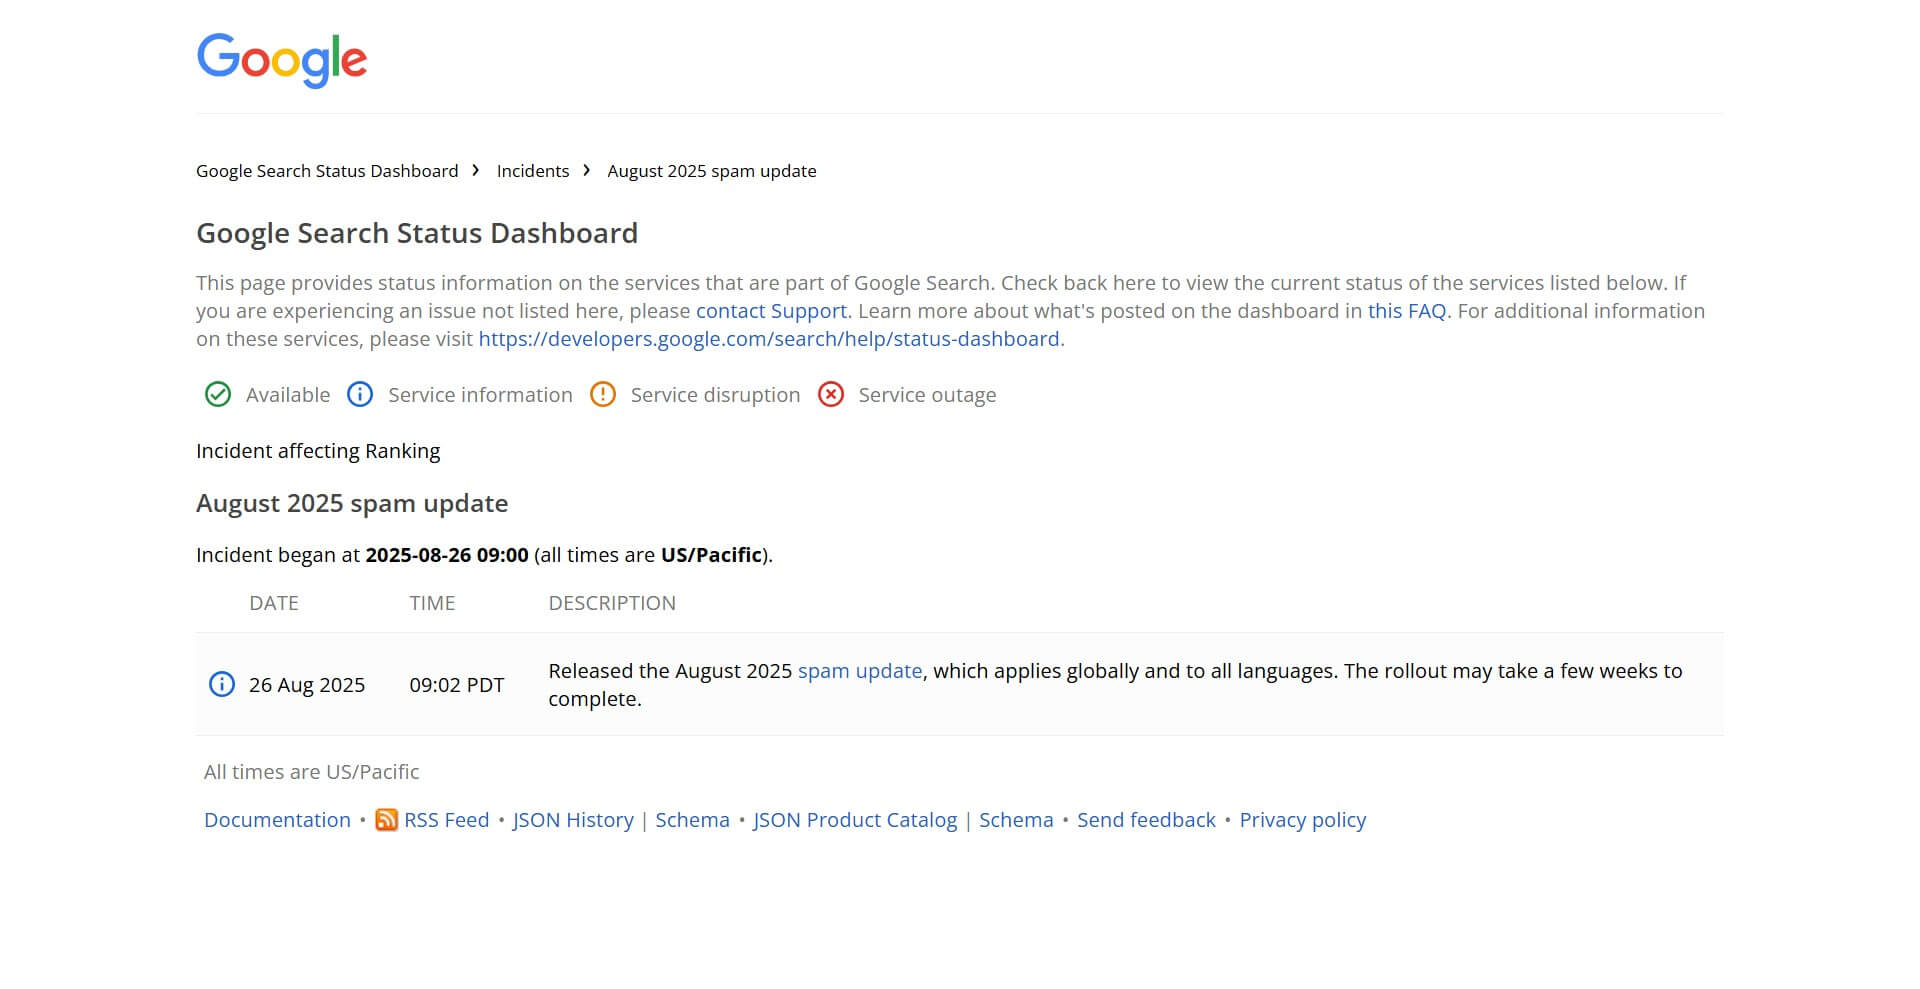Click the red Service outage icon
Viewport: 1920px width, 989px height.
(x=831, y=395)
